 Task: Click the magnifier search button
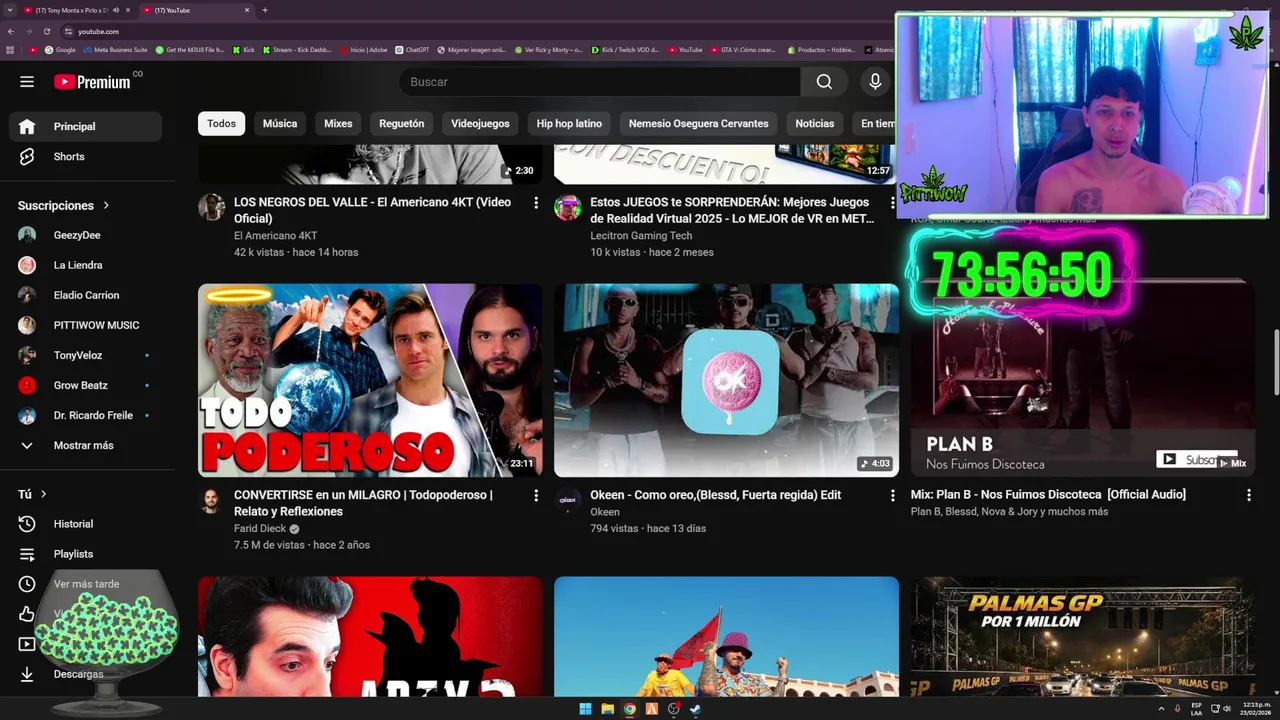click(x=824, y=82)
